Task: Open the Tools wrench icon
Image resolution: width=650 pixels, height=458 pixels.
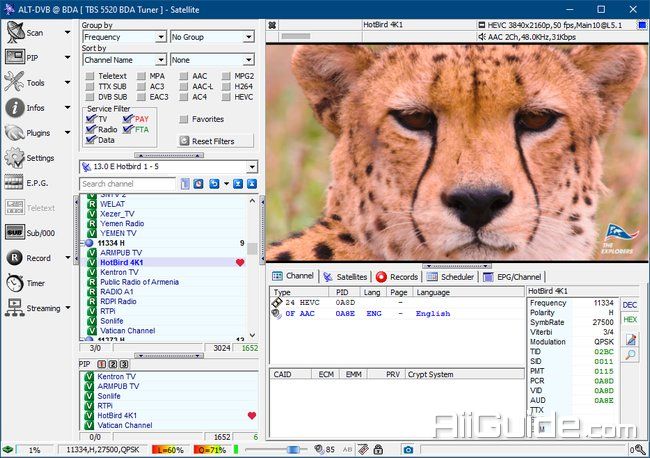Action: click(15, 82)
